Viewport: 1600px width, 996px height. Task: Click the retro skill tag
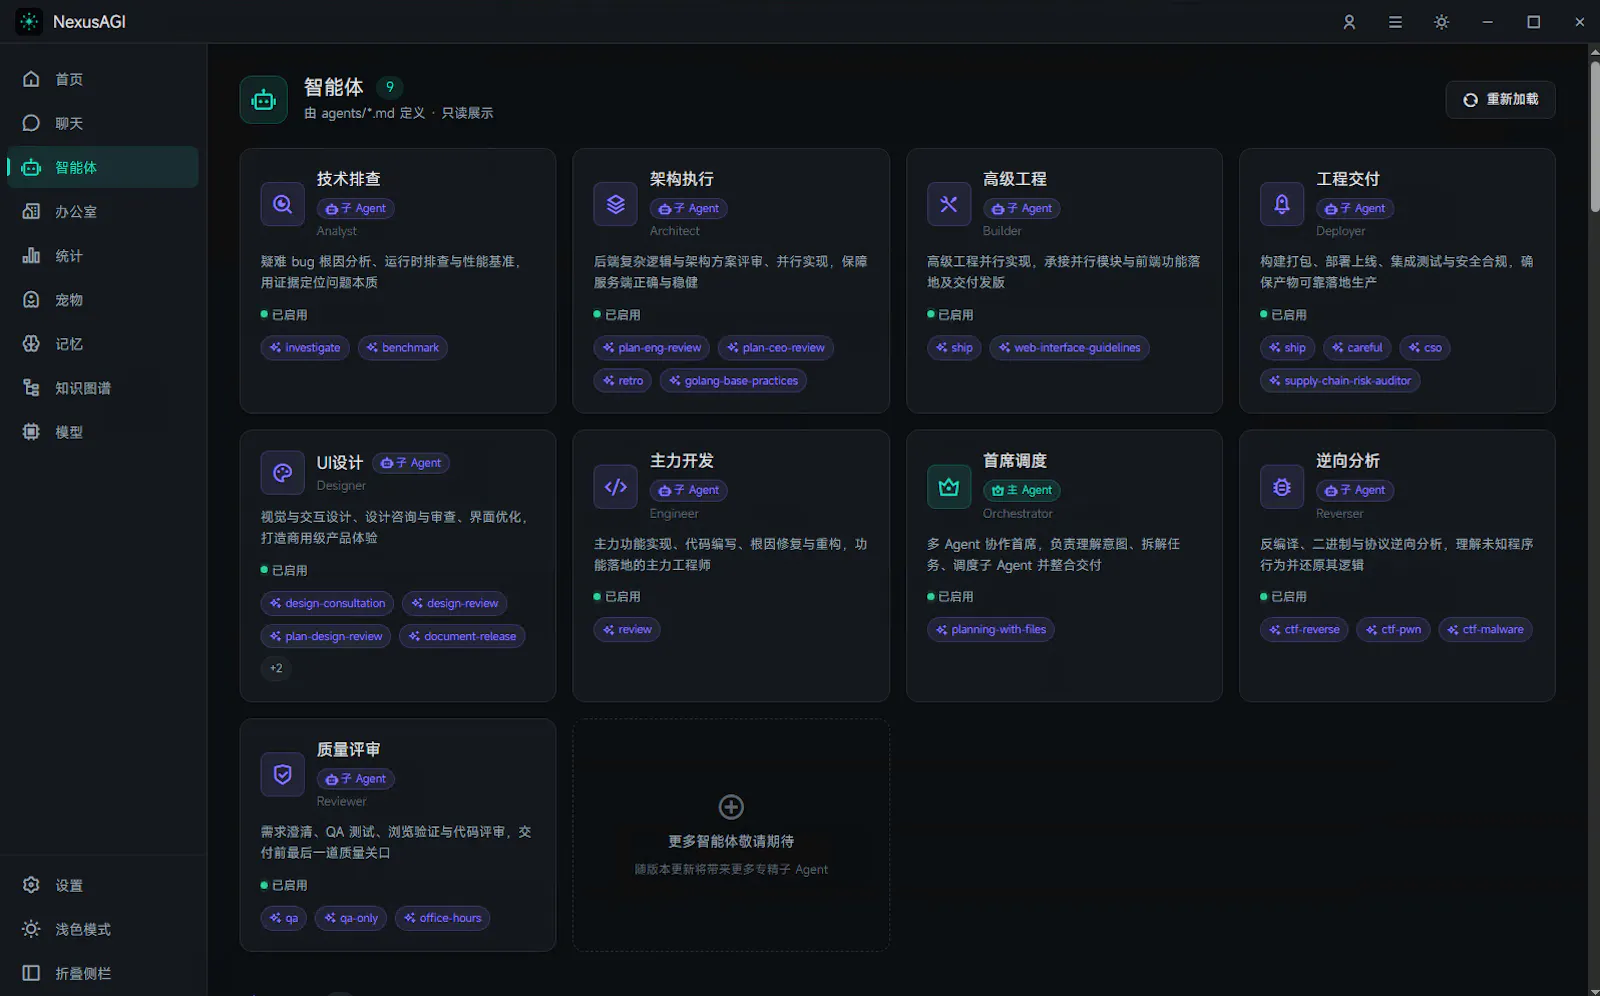click(x=623, y=381)
